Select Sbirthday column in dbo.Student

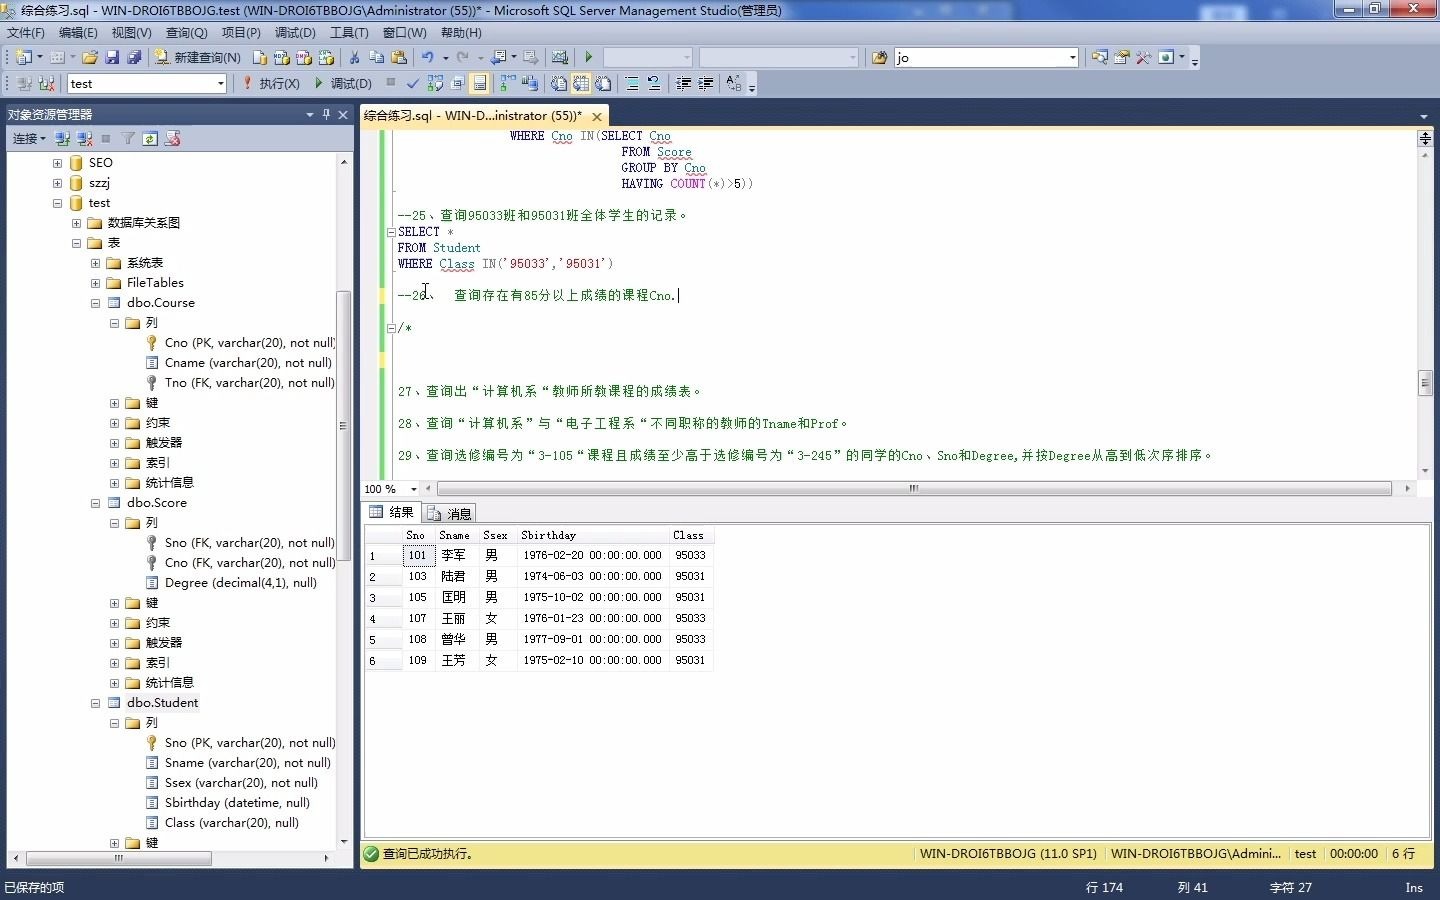(x=237, y=803)
